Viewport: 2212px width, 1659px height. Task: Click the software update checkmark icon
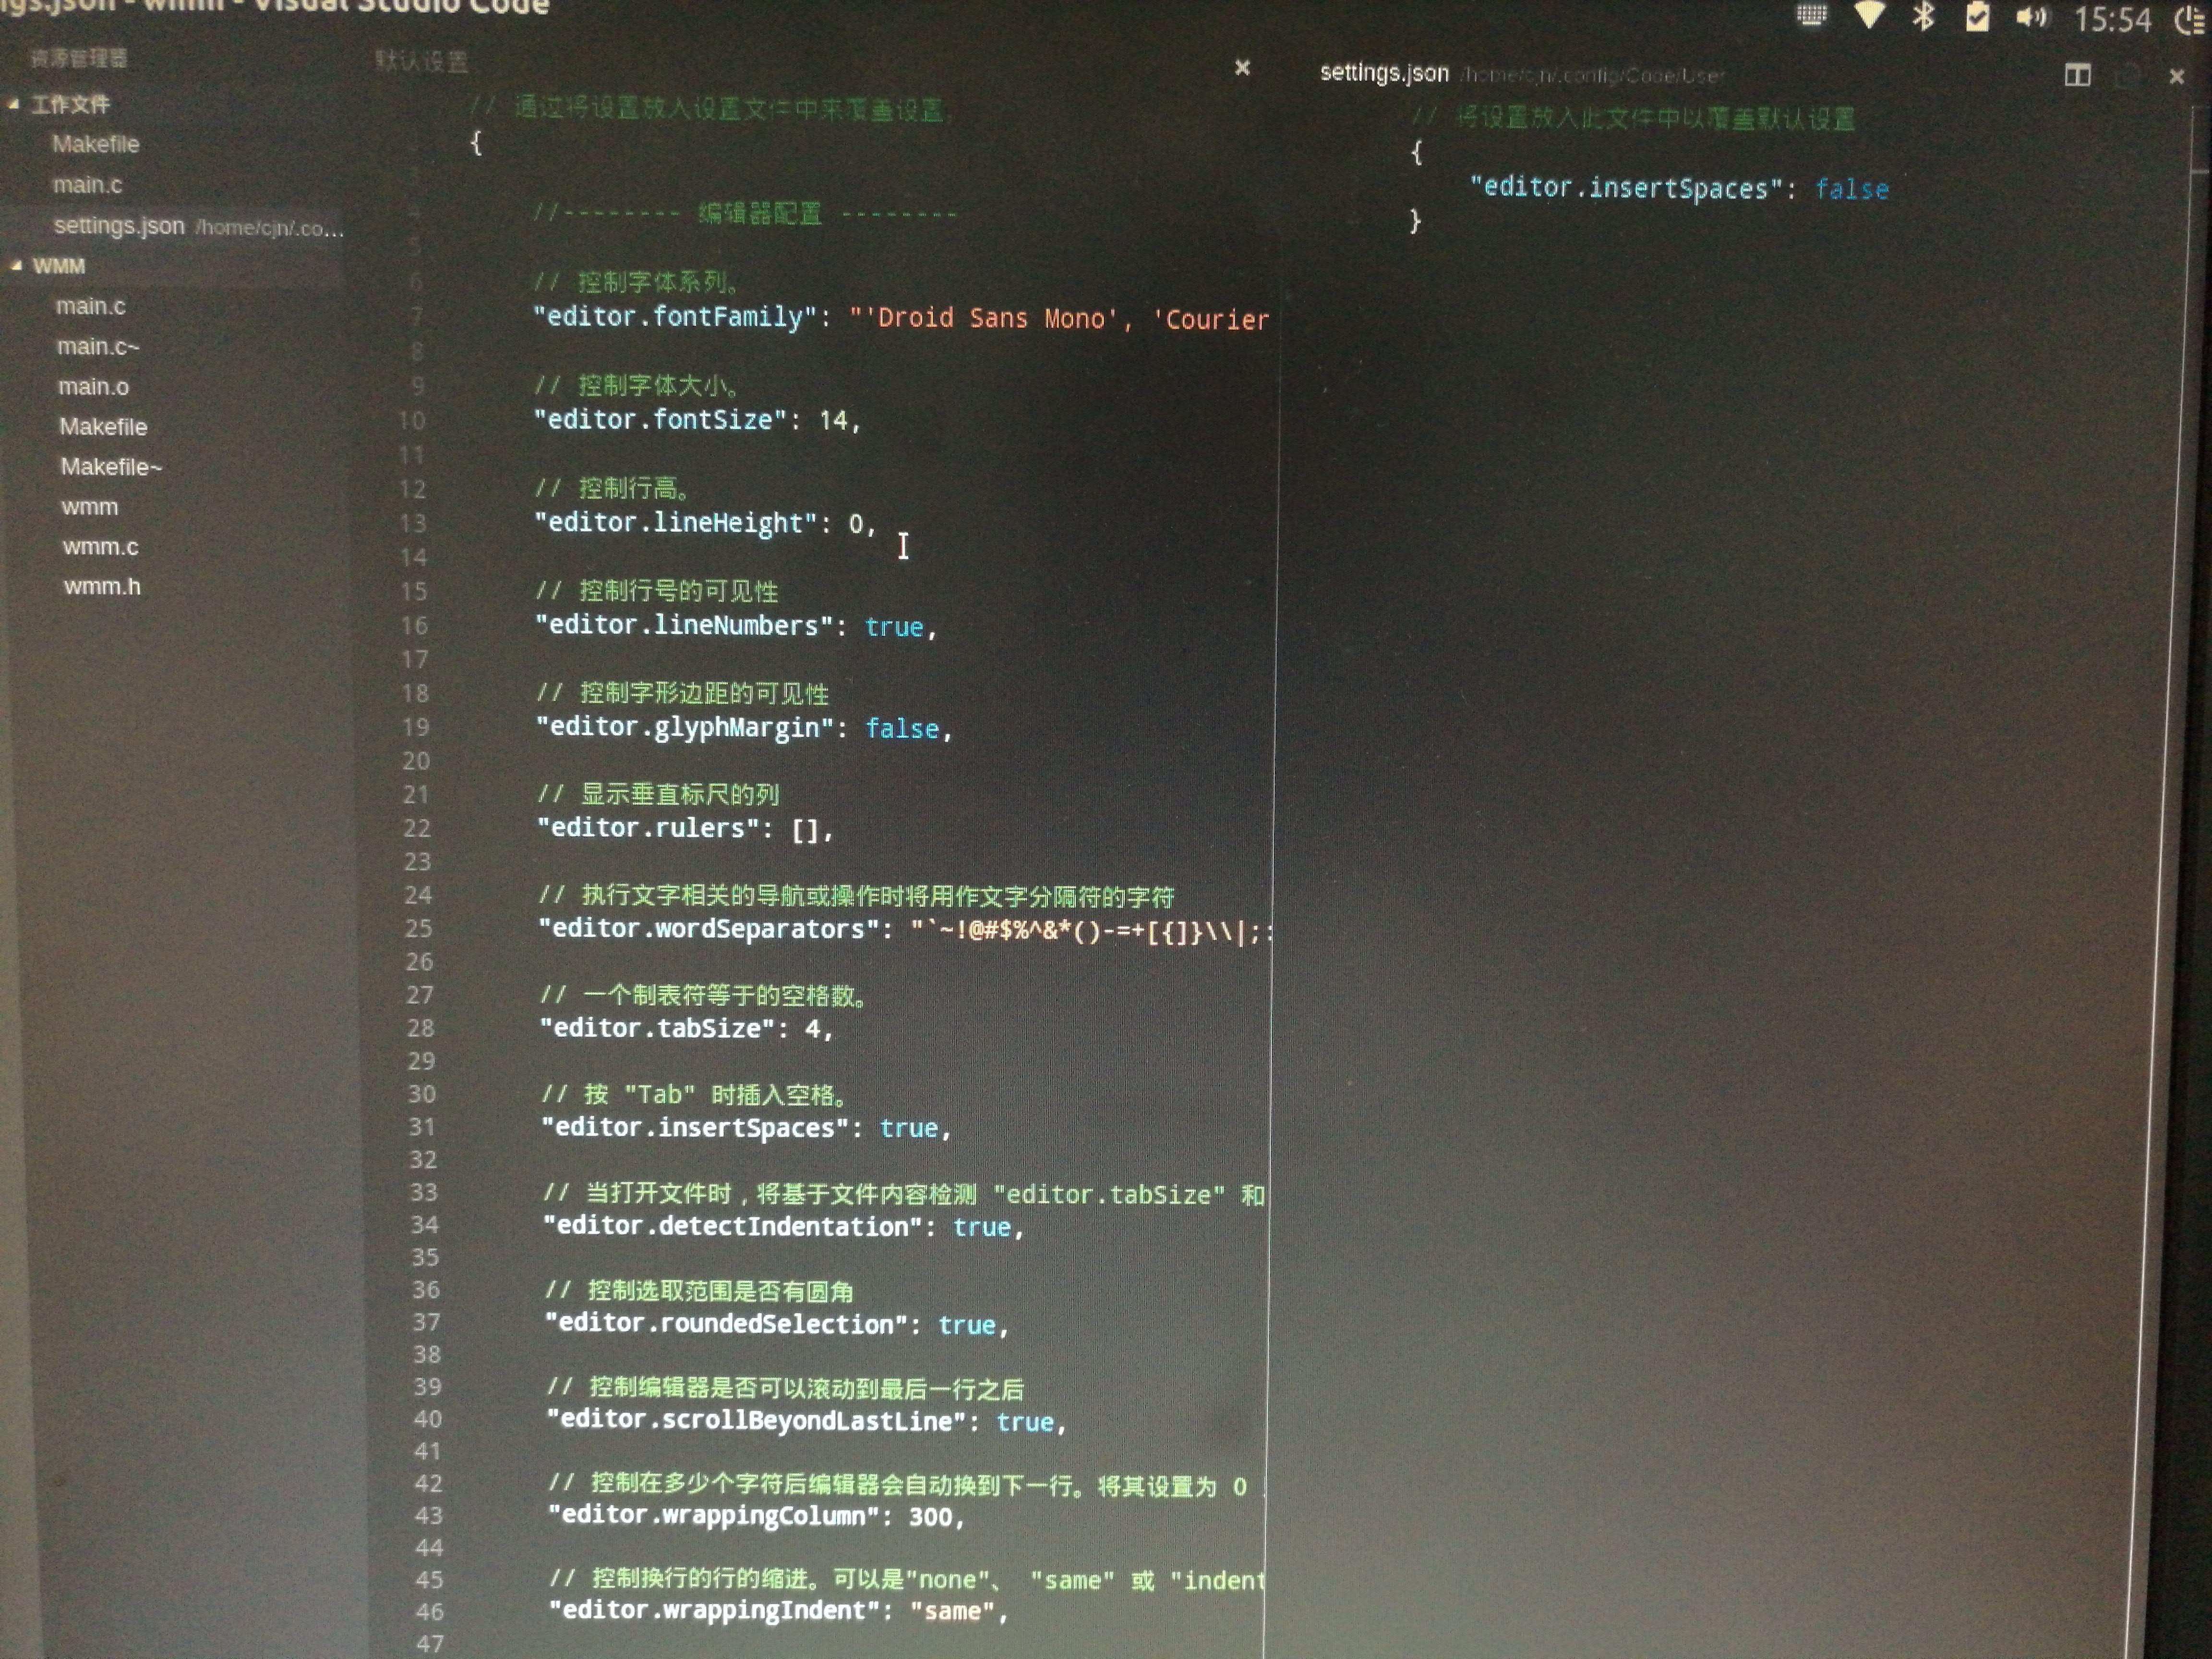(1978, 17)
